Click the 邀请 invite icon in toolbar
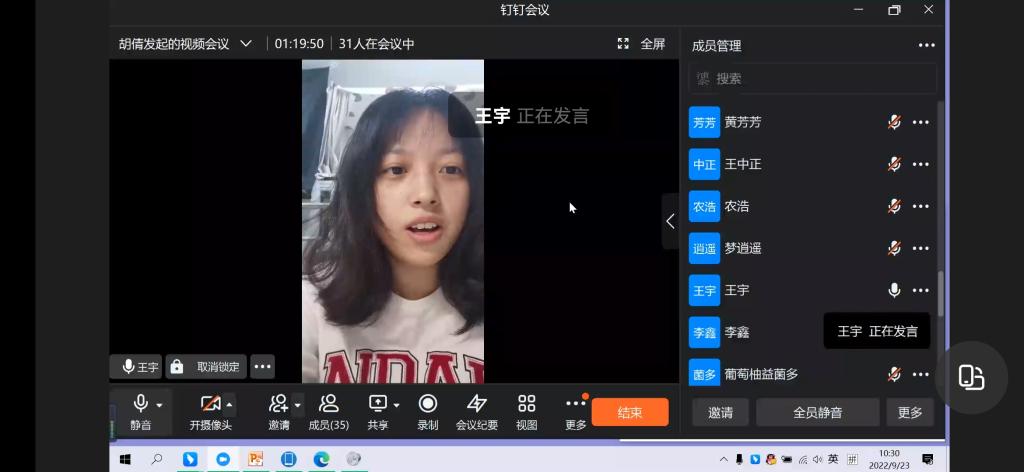The height and width of the screenshot is (472, 1024). click(x=278, y=404)
